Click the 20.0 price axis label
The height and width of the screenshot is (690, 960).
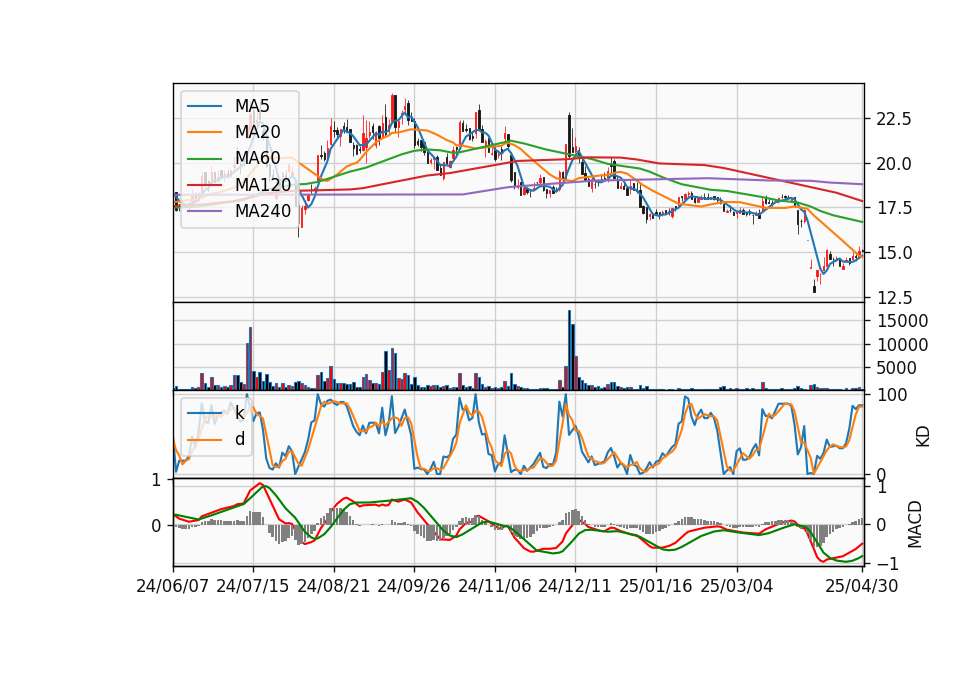[894, 163]
